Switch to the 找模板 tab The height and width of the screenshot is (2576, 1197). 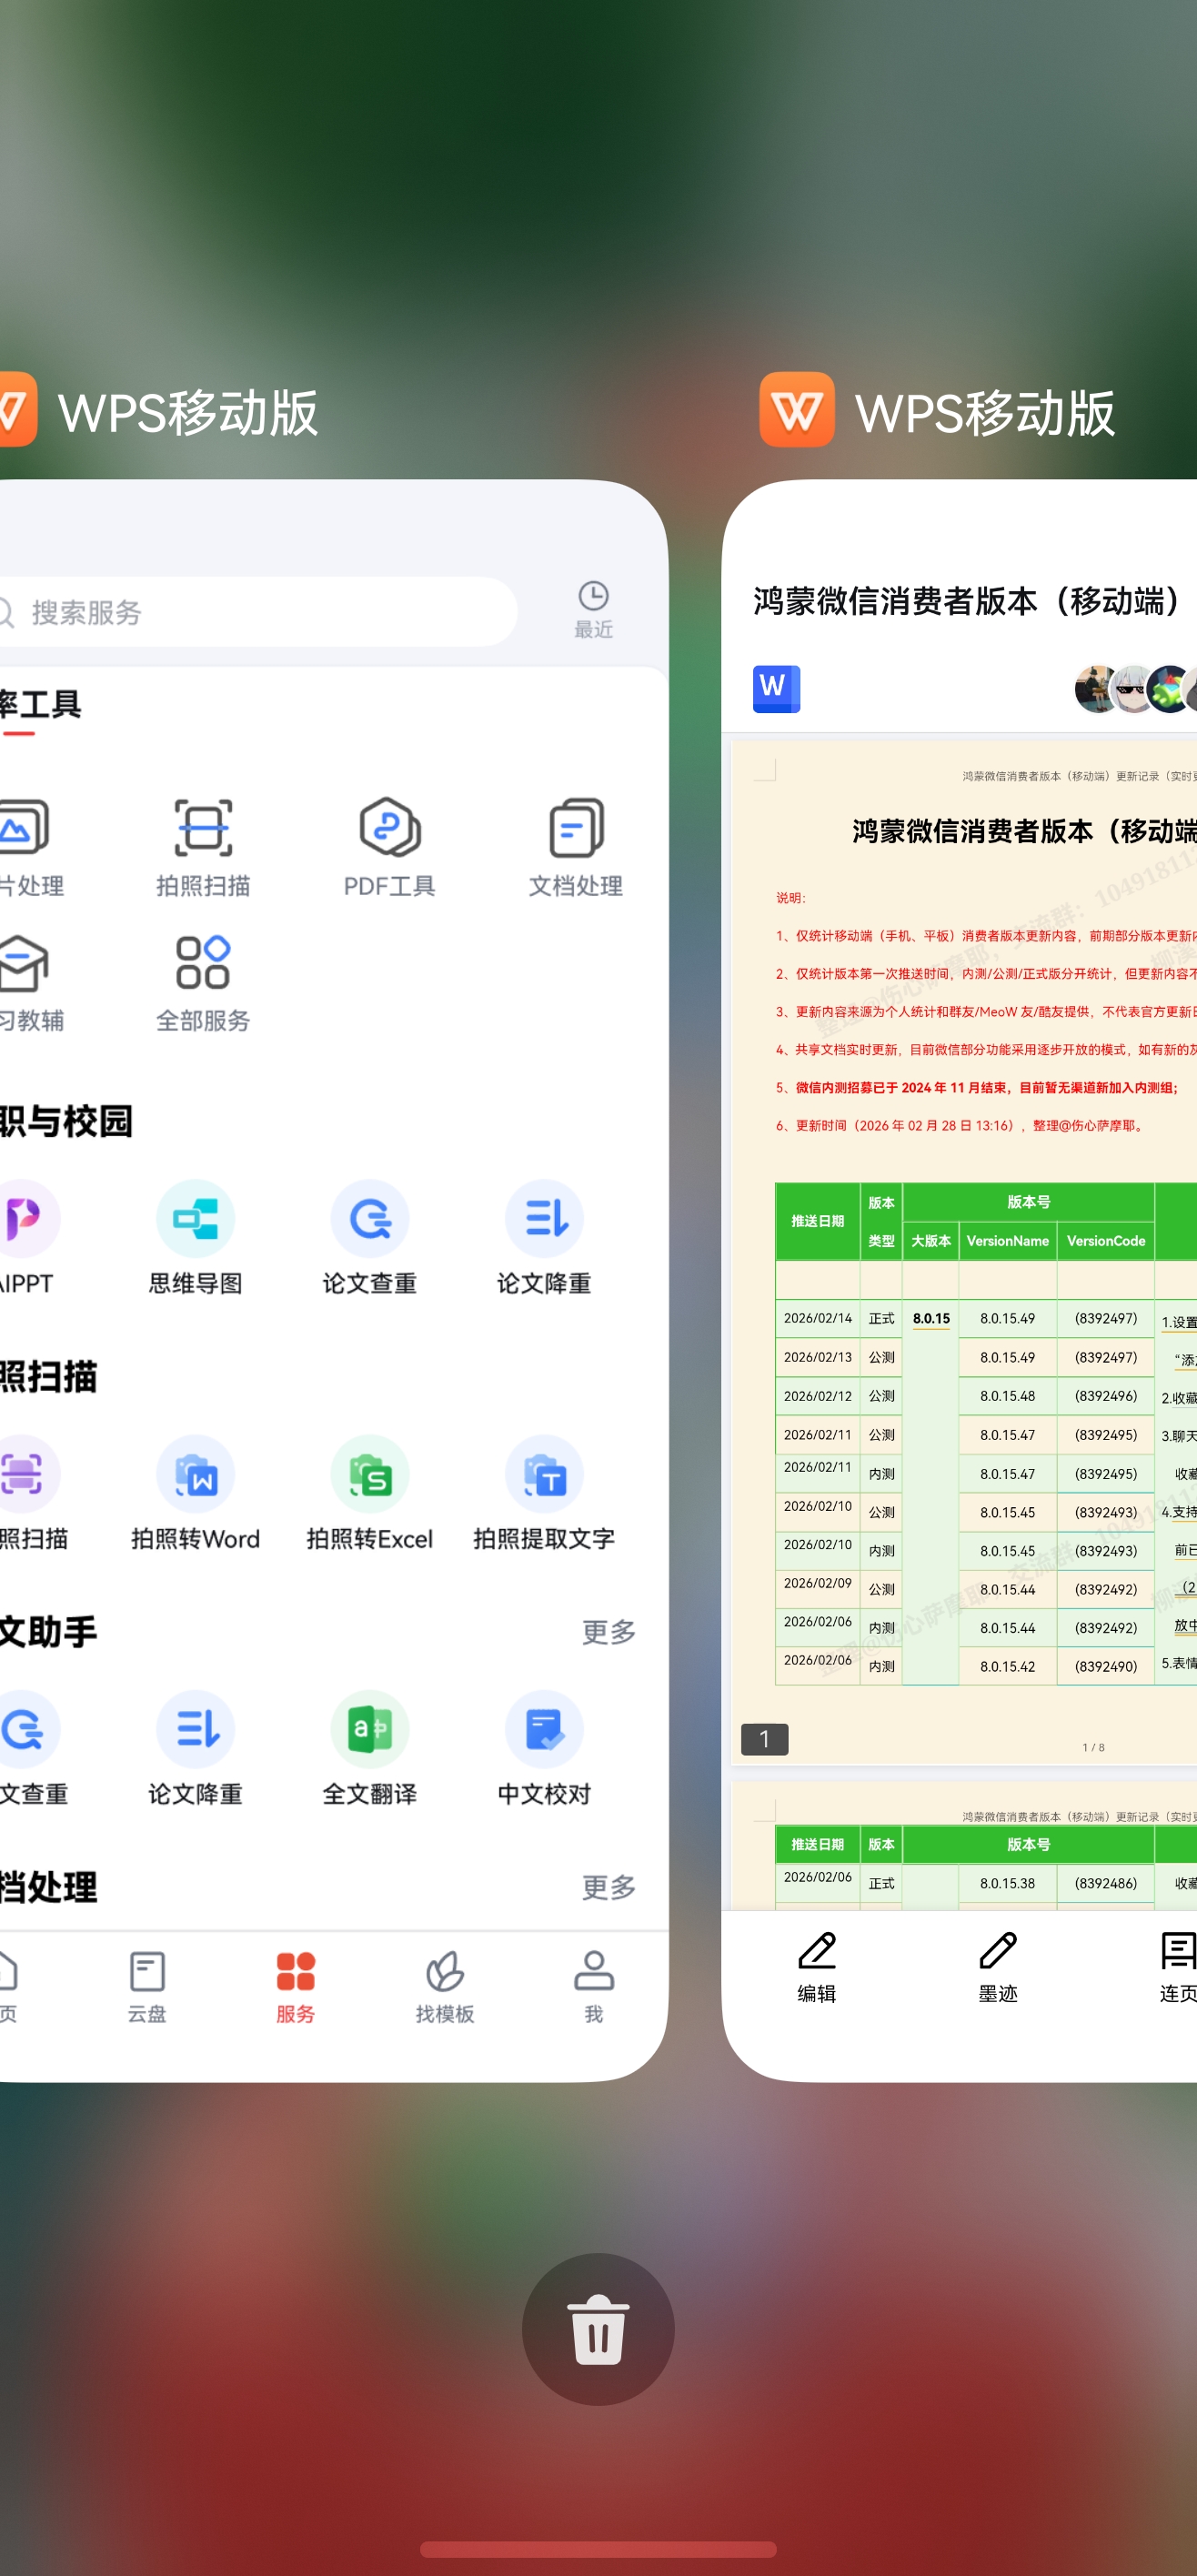(x=445, y=1986)
